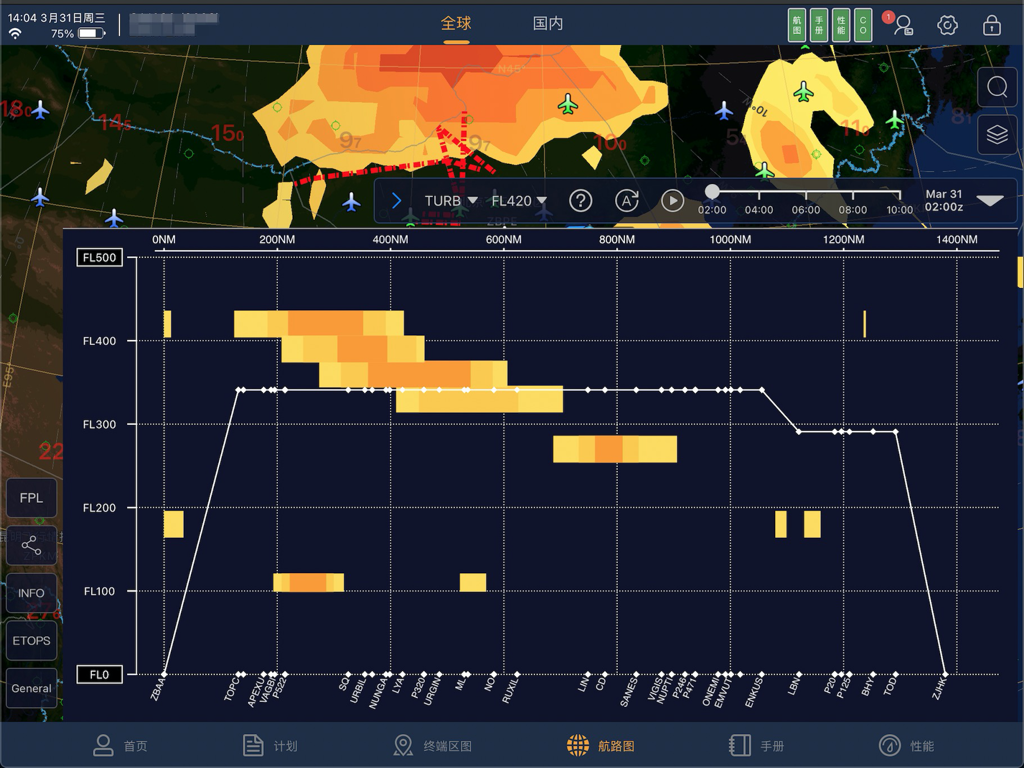Image resolution: width=1024 pixels, height=768 pixels.
Task: Select the 全球 global tab
Action: point(456,22)
